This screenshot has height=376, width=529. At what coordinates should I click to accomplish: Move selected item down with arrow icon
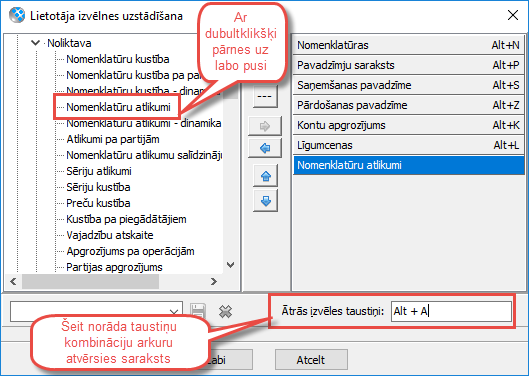click(x=266, y=201)
